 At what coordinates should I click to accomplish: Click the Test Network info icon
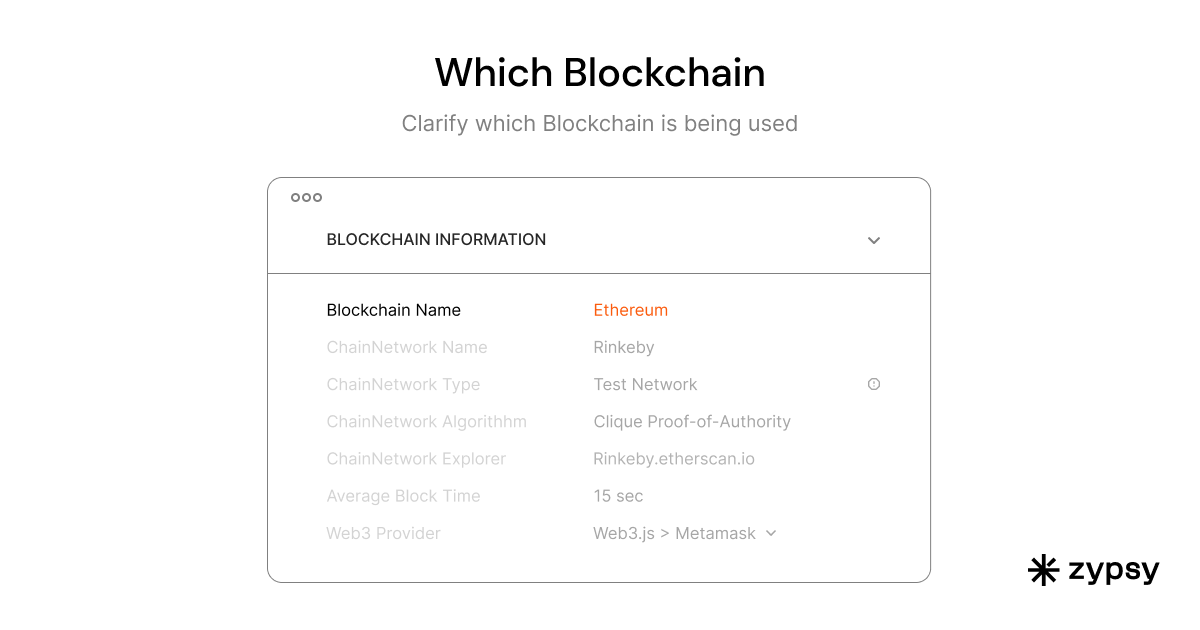click(x=874, y=384)
